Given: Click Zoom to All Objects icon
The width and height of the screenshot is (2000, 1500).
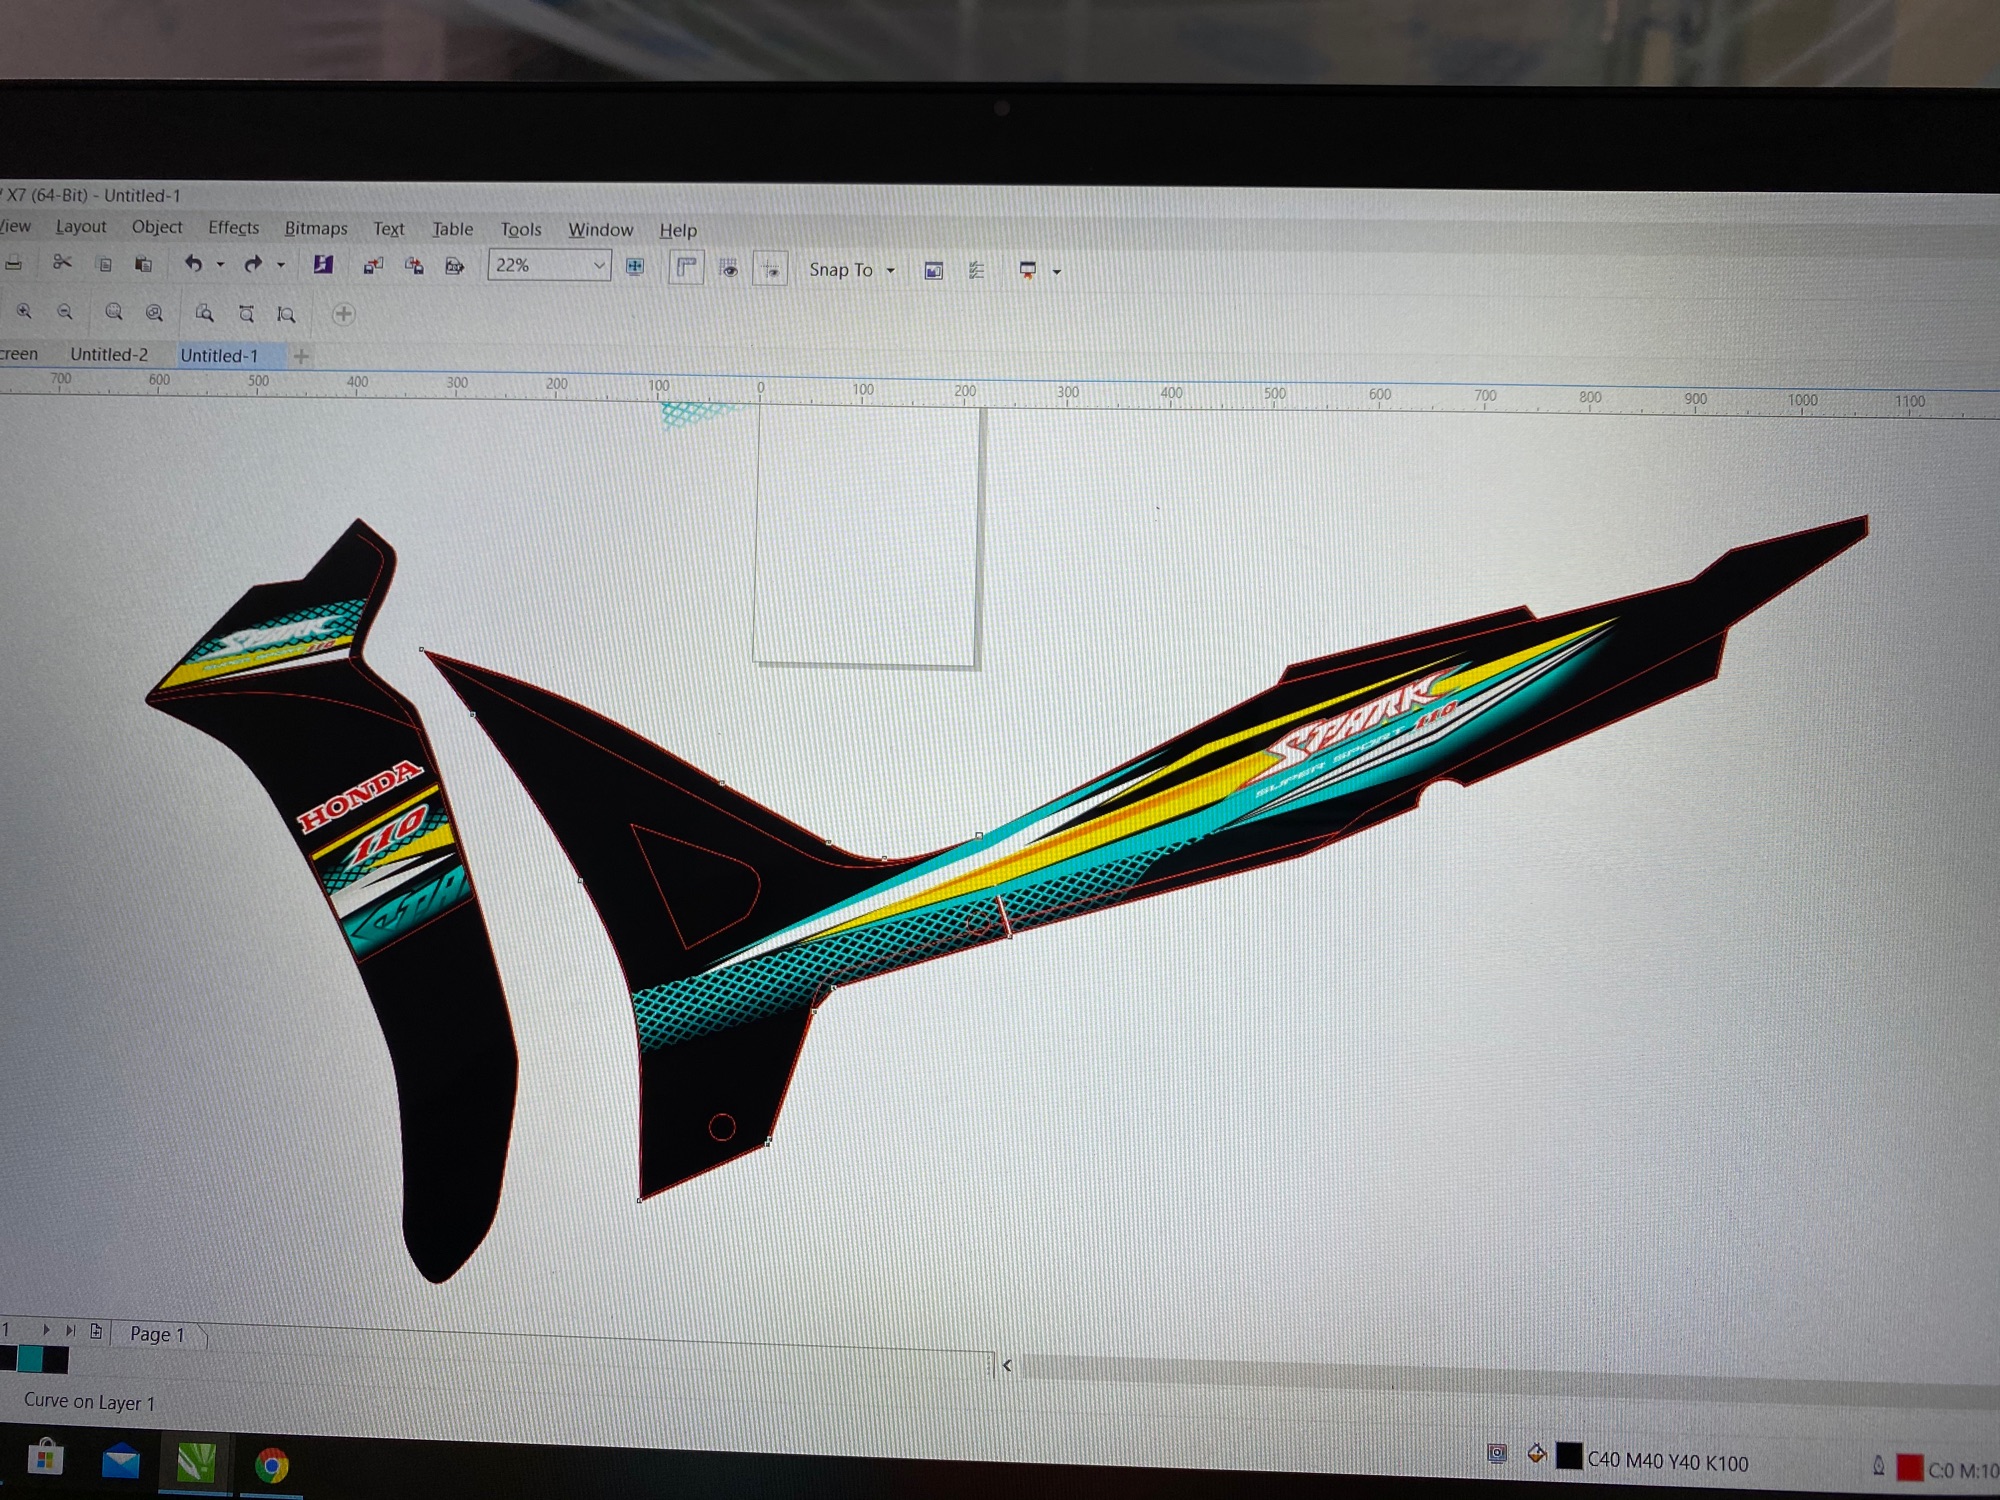Looking at the screenshot, I should coord(155,313).
